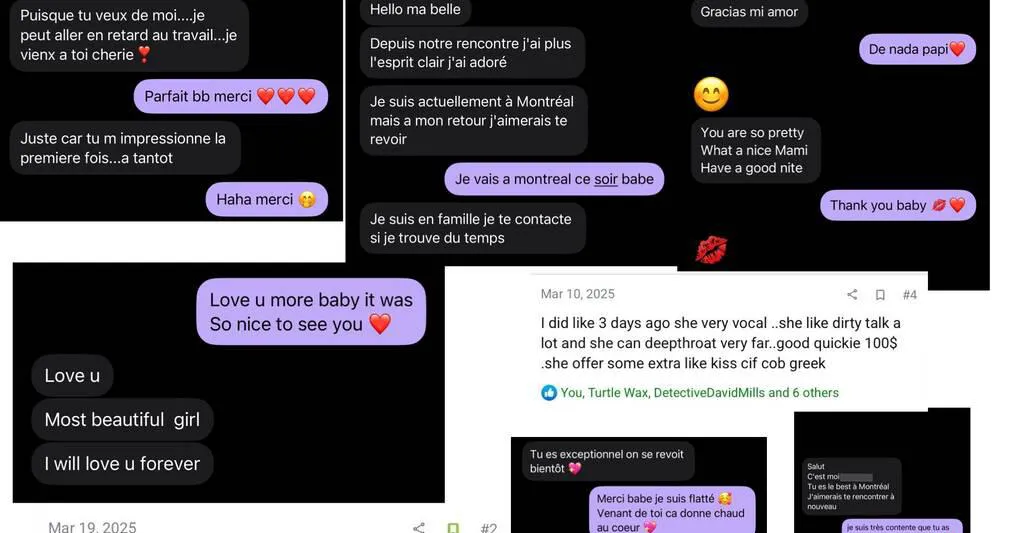1024x533 pixels.
Task: Show the '6 others' who liked
Action: pos(816,393)
